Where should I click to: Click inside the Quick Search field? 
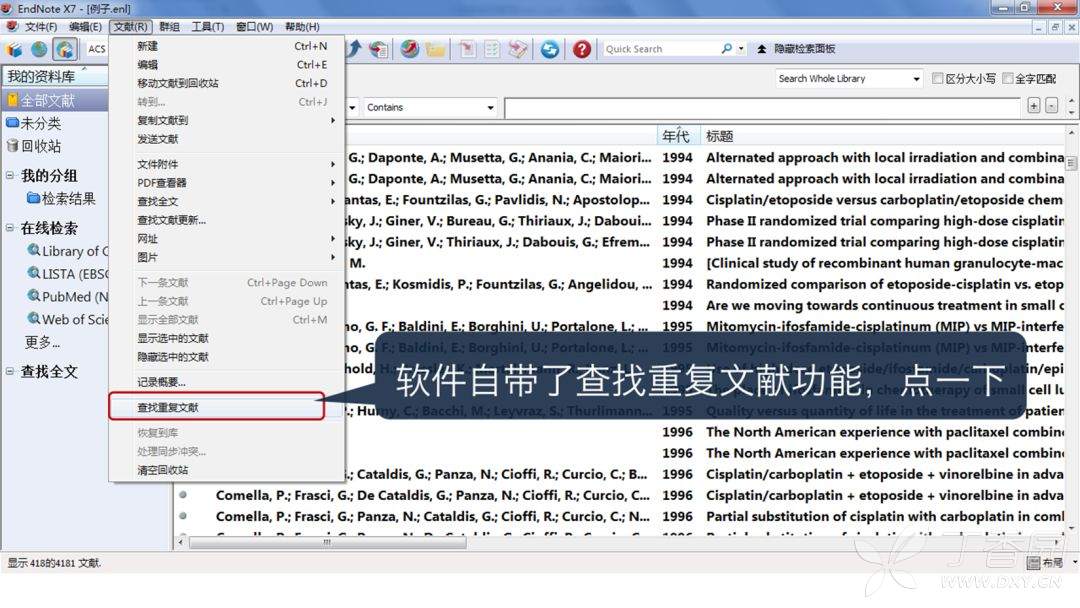click(661, 49)
